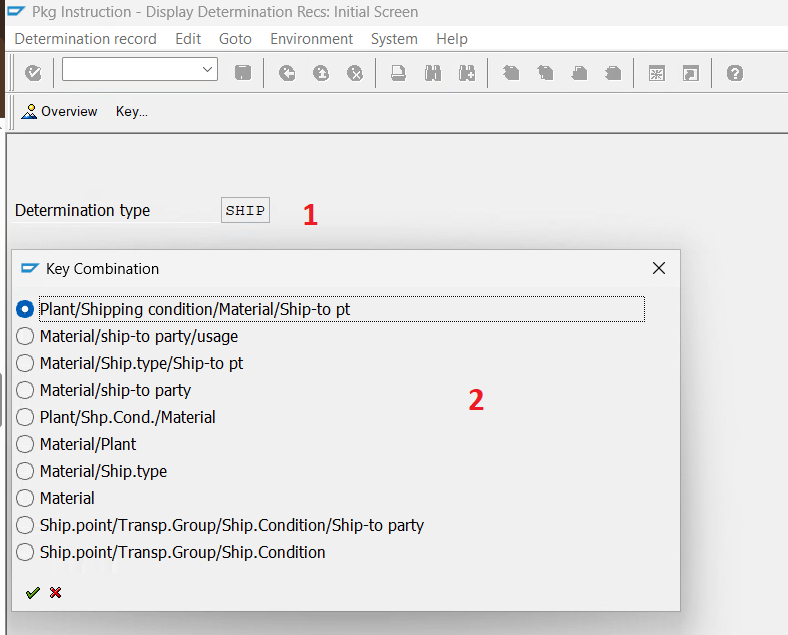Open the Determination record menu

point(85,39)
